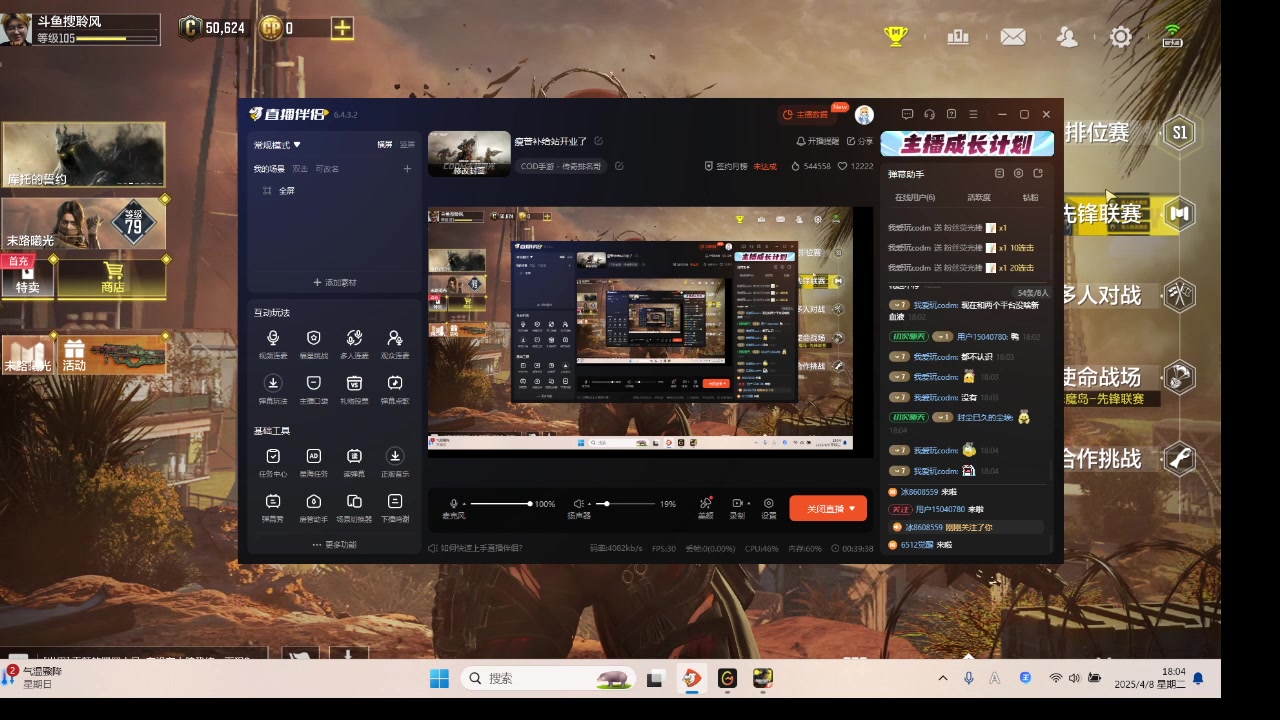The width and height of the screenshot is (1280, 720).
Task: Expand 更多功能 more functions
Action: point(334,545)
